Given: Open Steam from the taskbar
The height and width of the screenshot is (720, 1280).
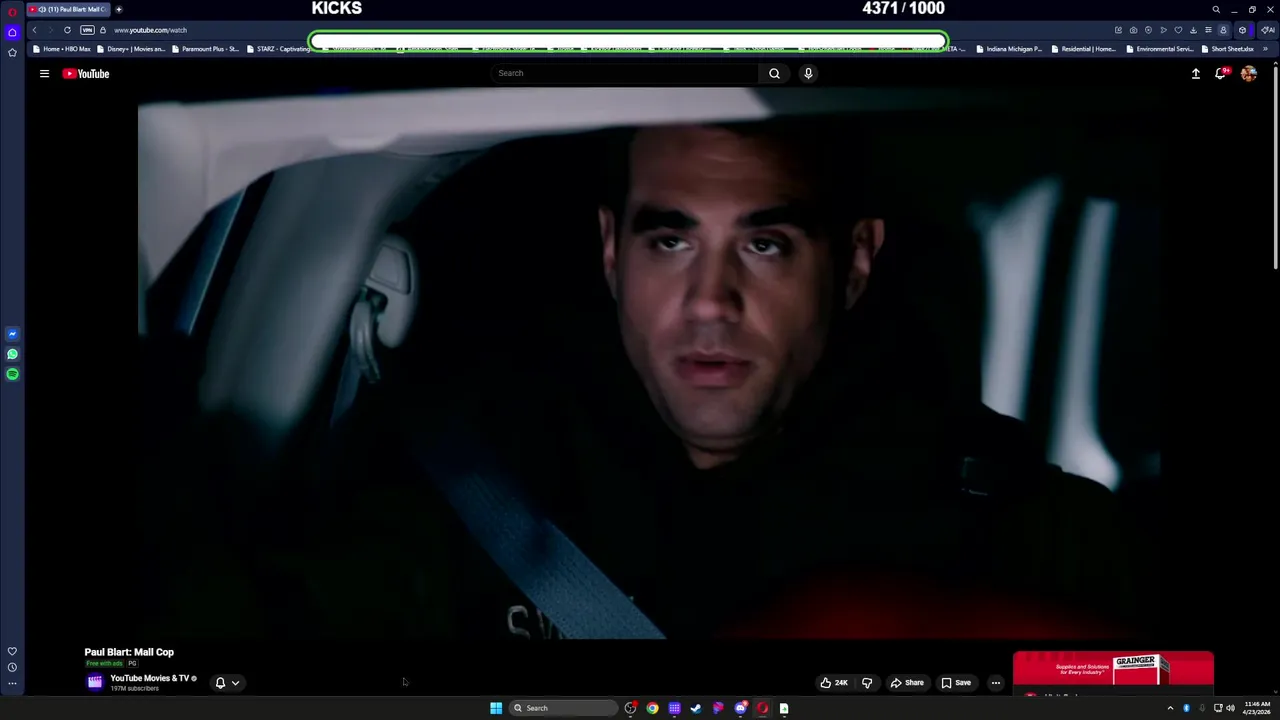Looking at the screenshot, I should (696, 708).
